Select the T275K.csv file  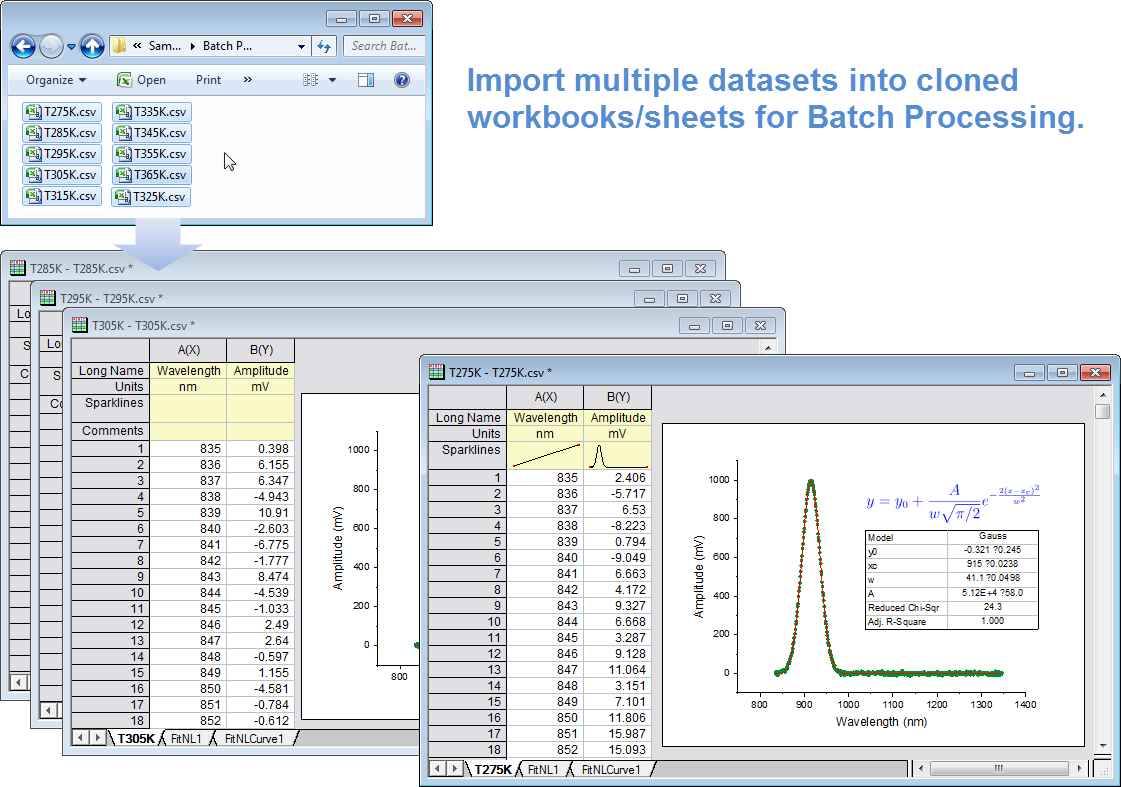[62, 112]
